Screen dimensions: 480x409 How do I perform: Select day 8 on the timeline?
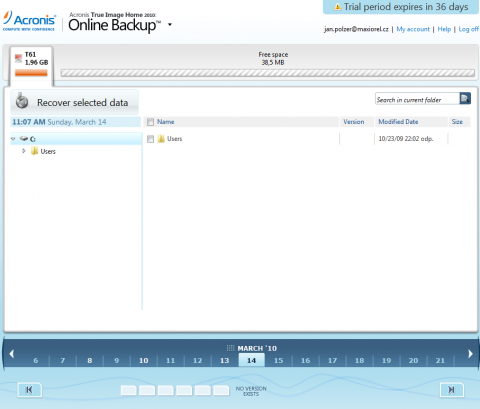90,360
